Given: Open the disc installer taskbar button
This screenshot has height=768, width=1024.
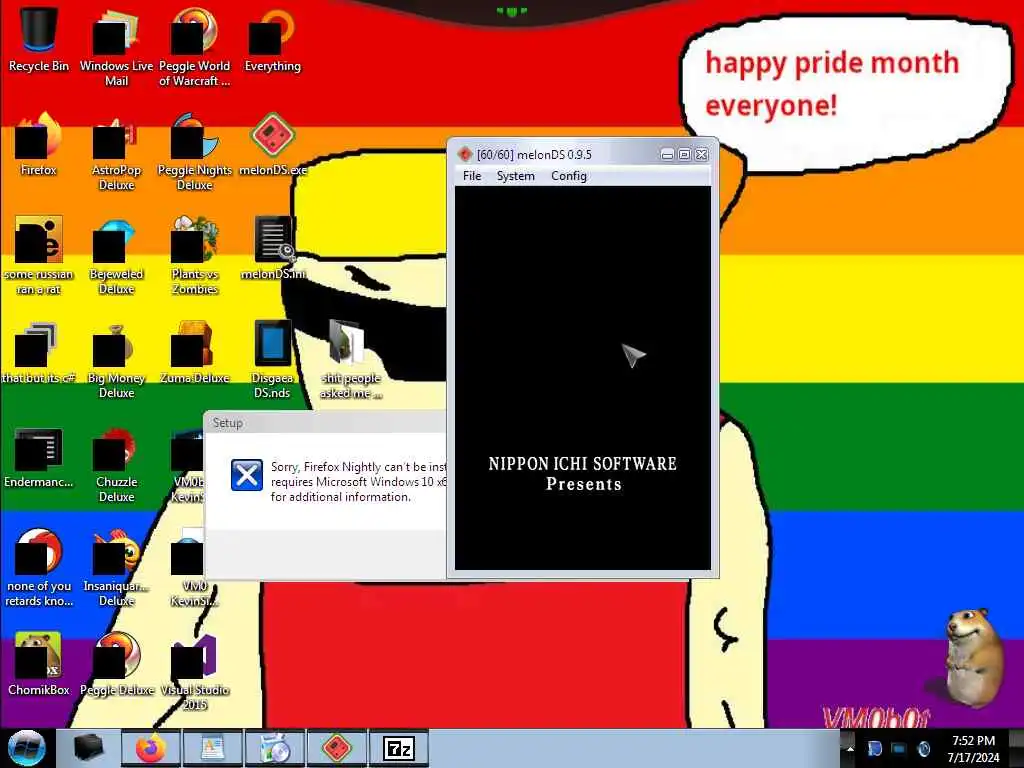Looking at the screenshot, I should [275, 748].
